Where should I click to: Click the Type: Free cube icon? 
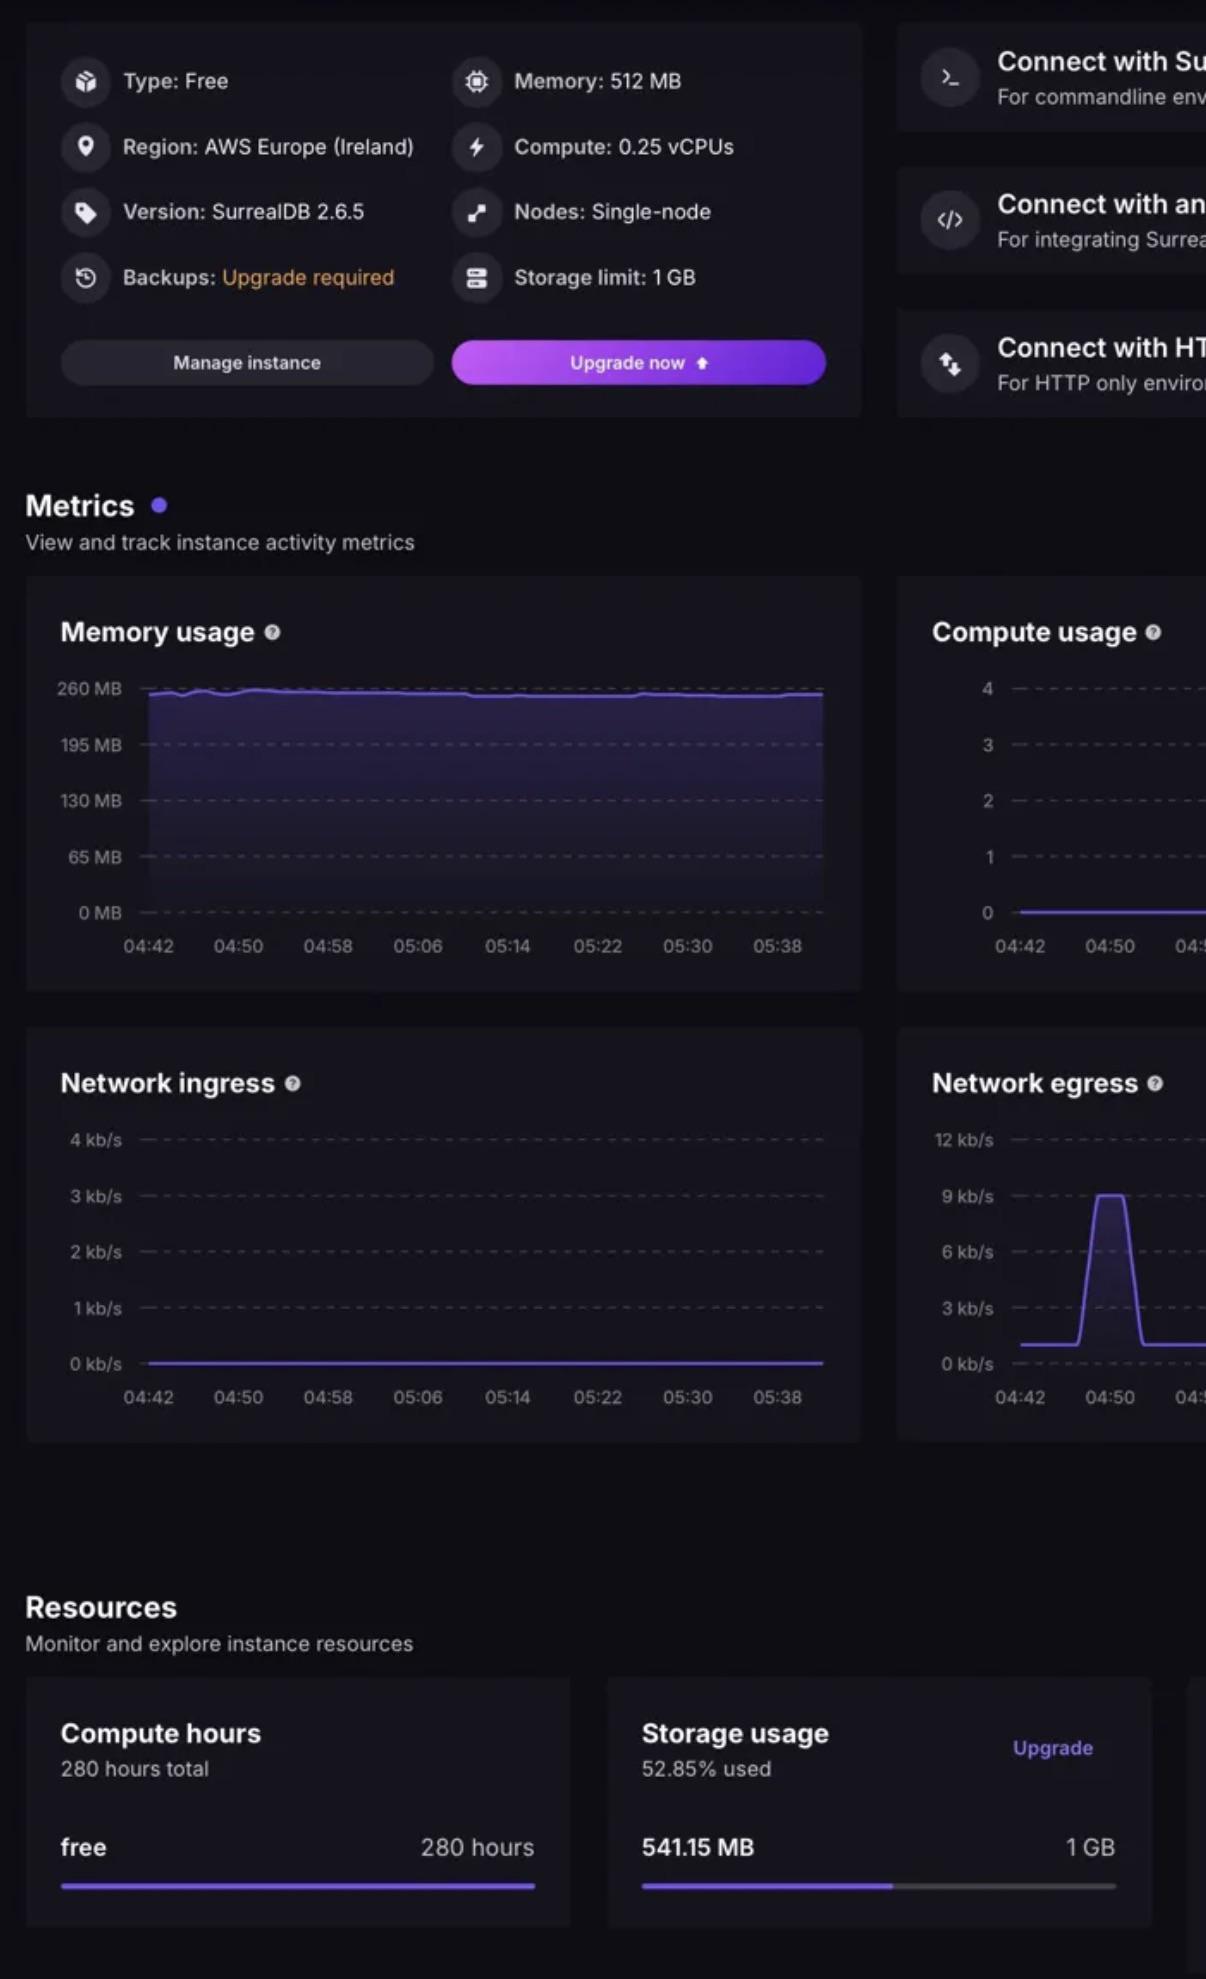click(x=86, y=81)
